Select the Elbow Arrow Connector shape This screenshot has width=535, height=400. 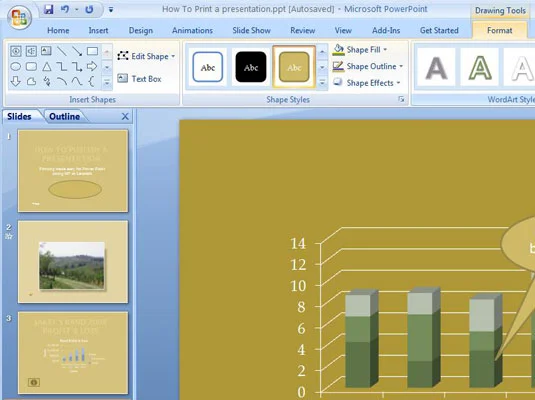pos(77,66)
